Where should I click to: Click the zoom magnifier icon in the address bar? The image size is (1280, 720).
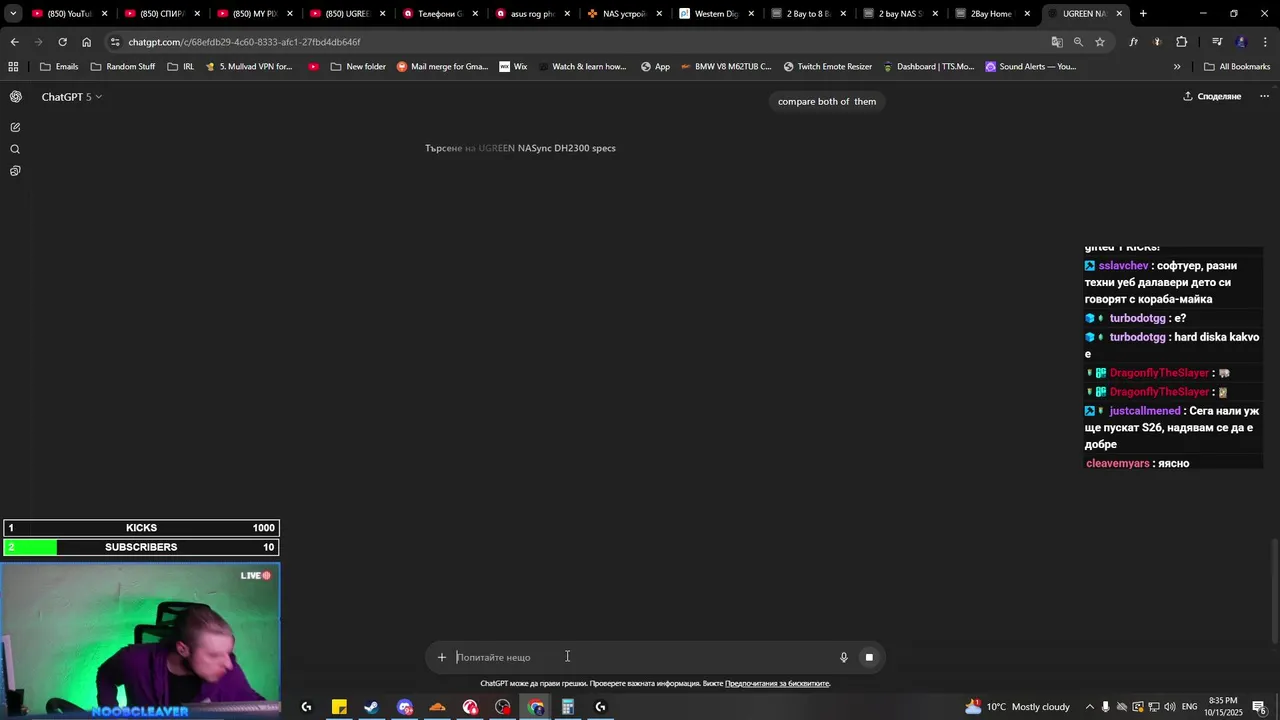(x=1078, y=42)
